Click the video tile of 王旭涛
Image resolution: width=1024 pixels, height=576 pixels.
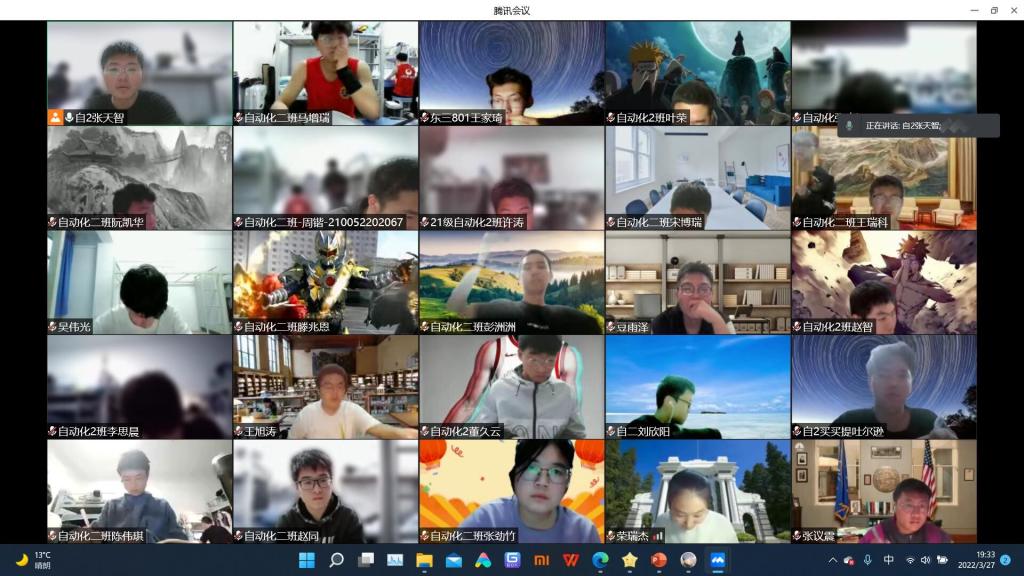(325, 386)
